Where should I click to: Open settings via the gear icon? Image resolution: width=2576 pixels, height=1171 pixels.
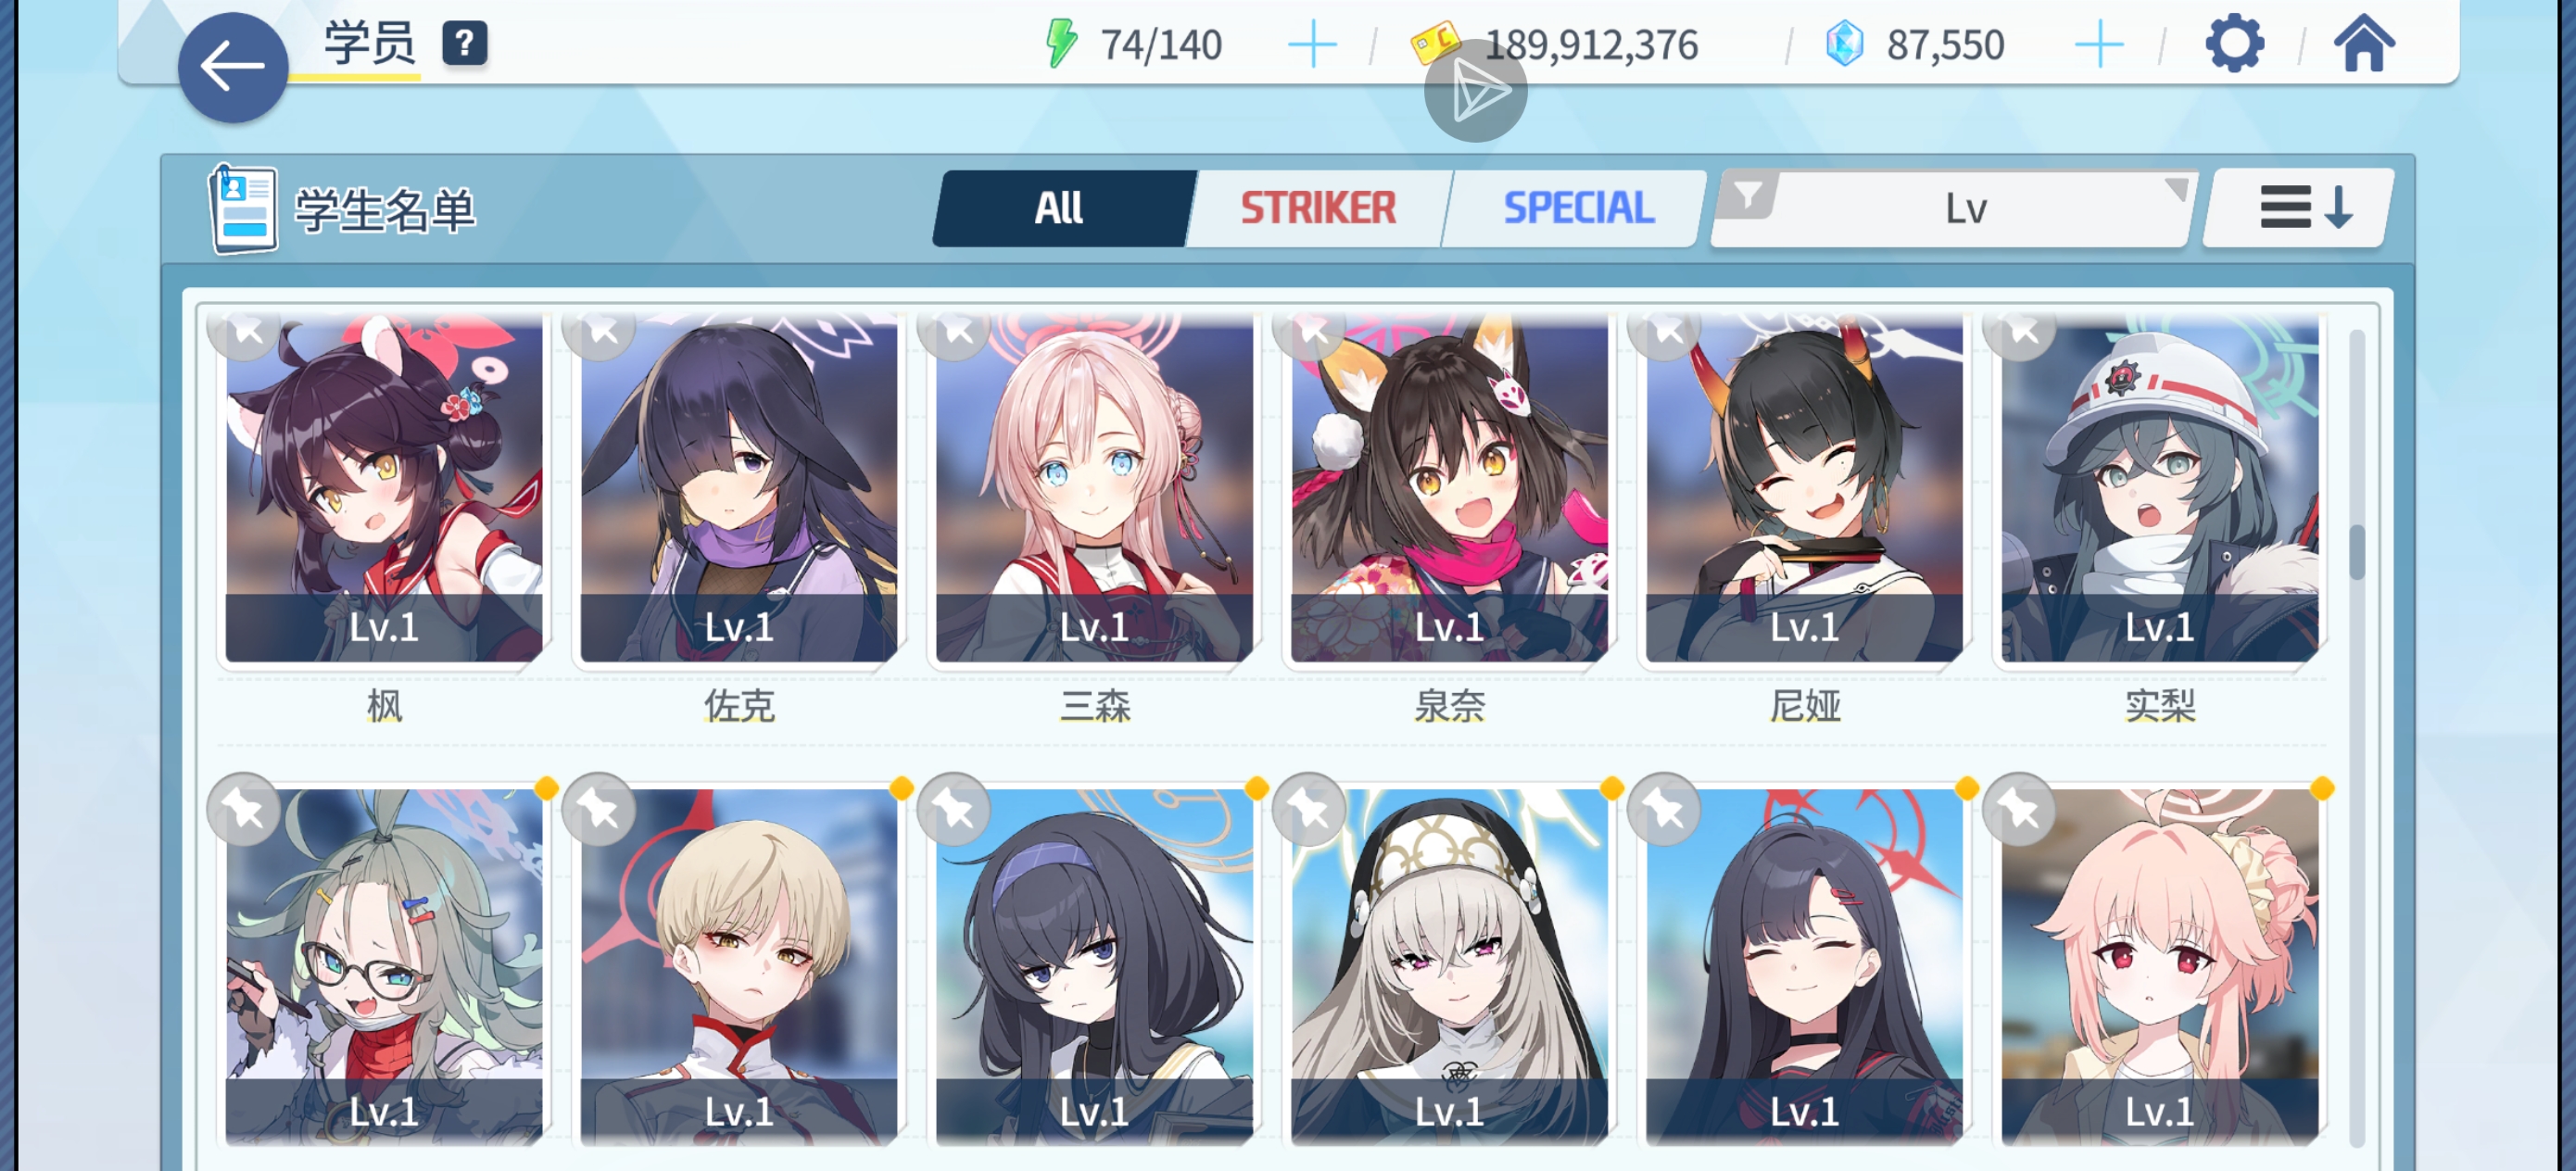coord(2234,44)
